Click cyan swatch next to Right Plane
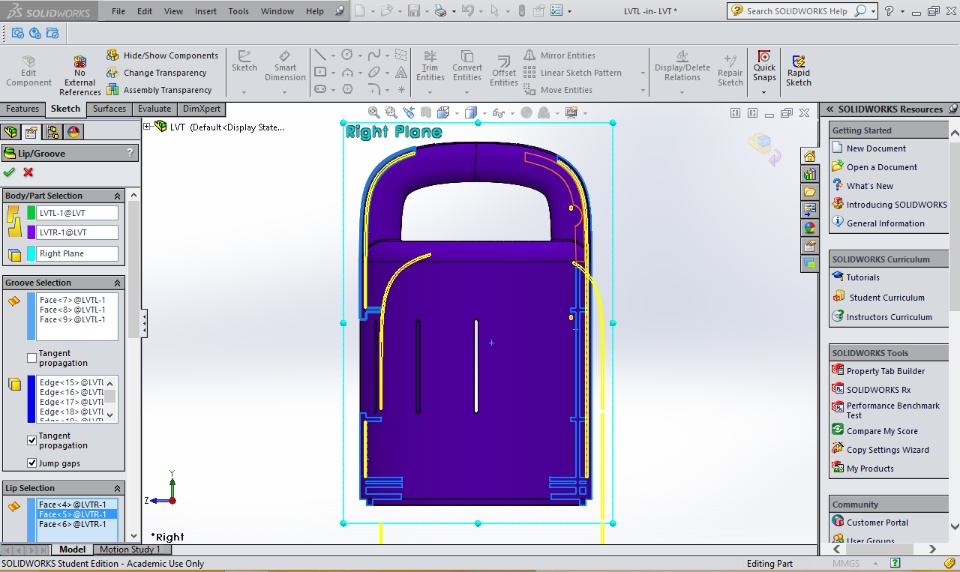This screenshot has width=960, height=572. 31,254
